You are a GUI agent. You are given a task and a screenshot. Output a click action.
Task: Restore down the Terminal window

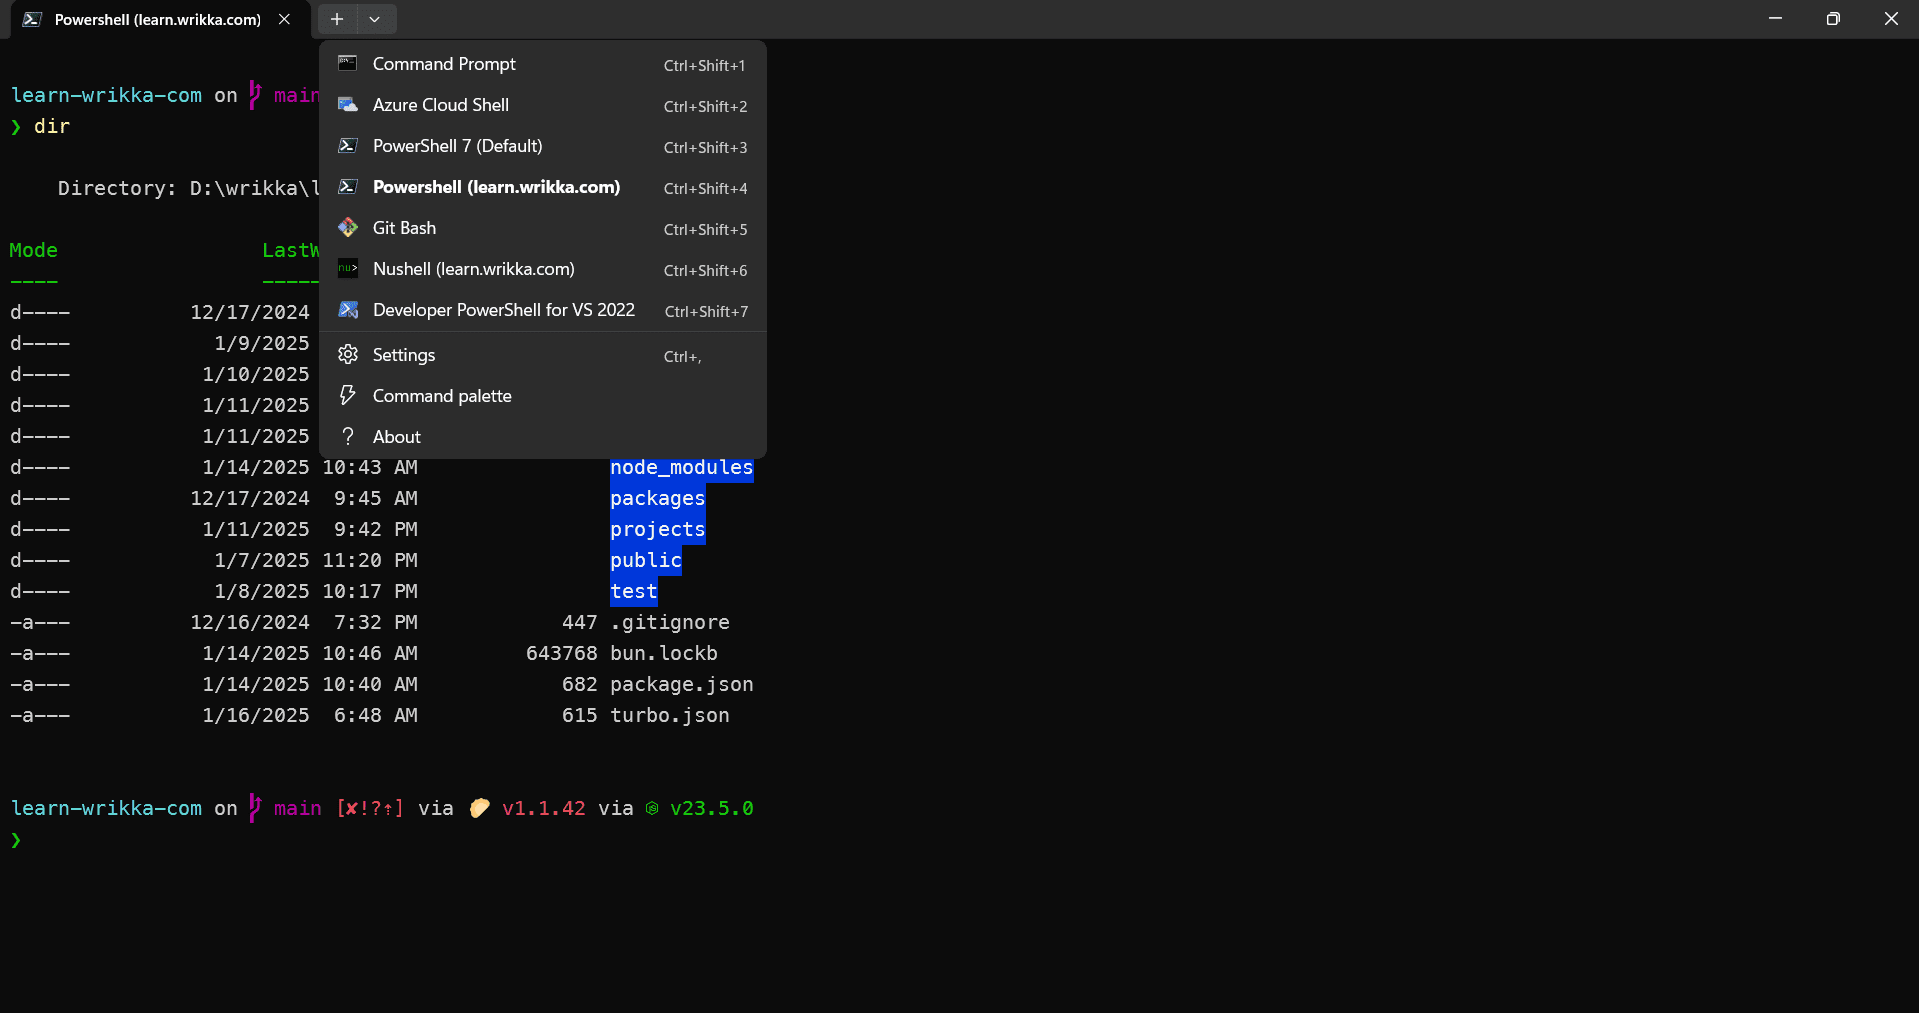coord(1833,19)
